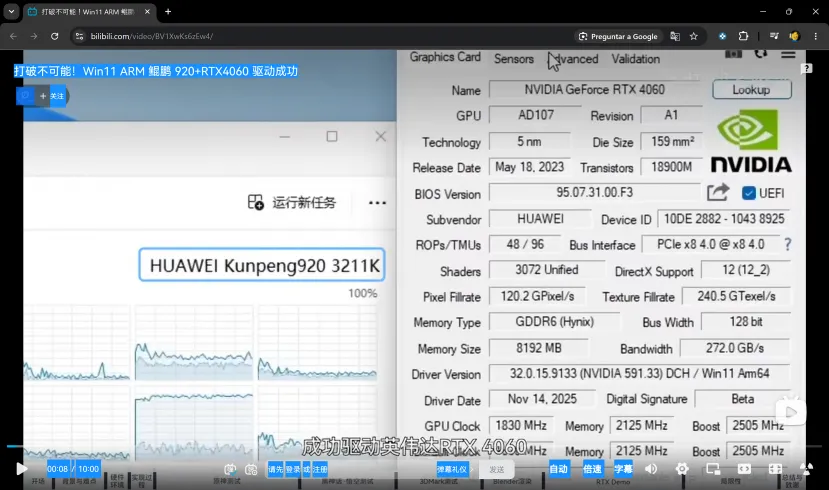Screen dimensions: 829x490
Task: Click the 注册 register link
Action: pyautogui.click(x=320, y=469)
